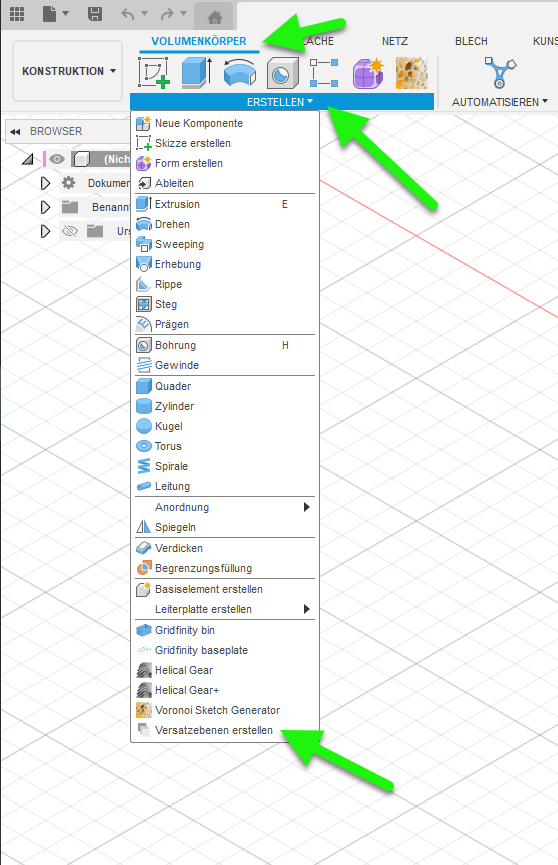
Task: Click the Automatisieren toolbar icon
Action: (x=500, y=72)
